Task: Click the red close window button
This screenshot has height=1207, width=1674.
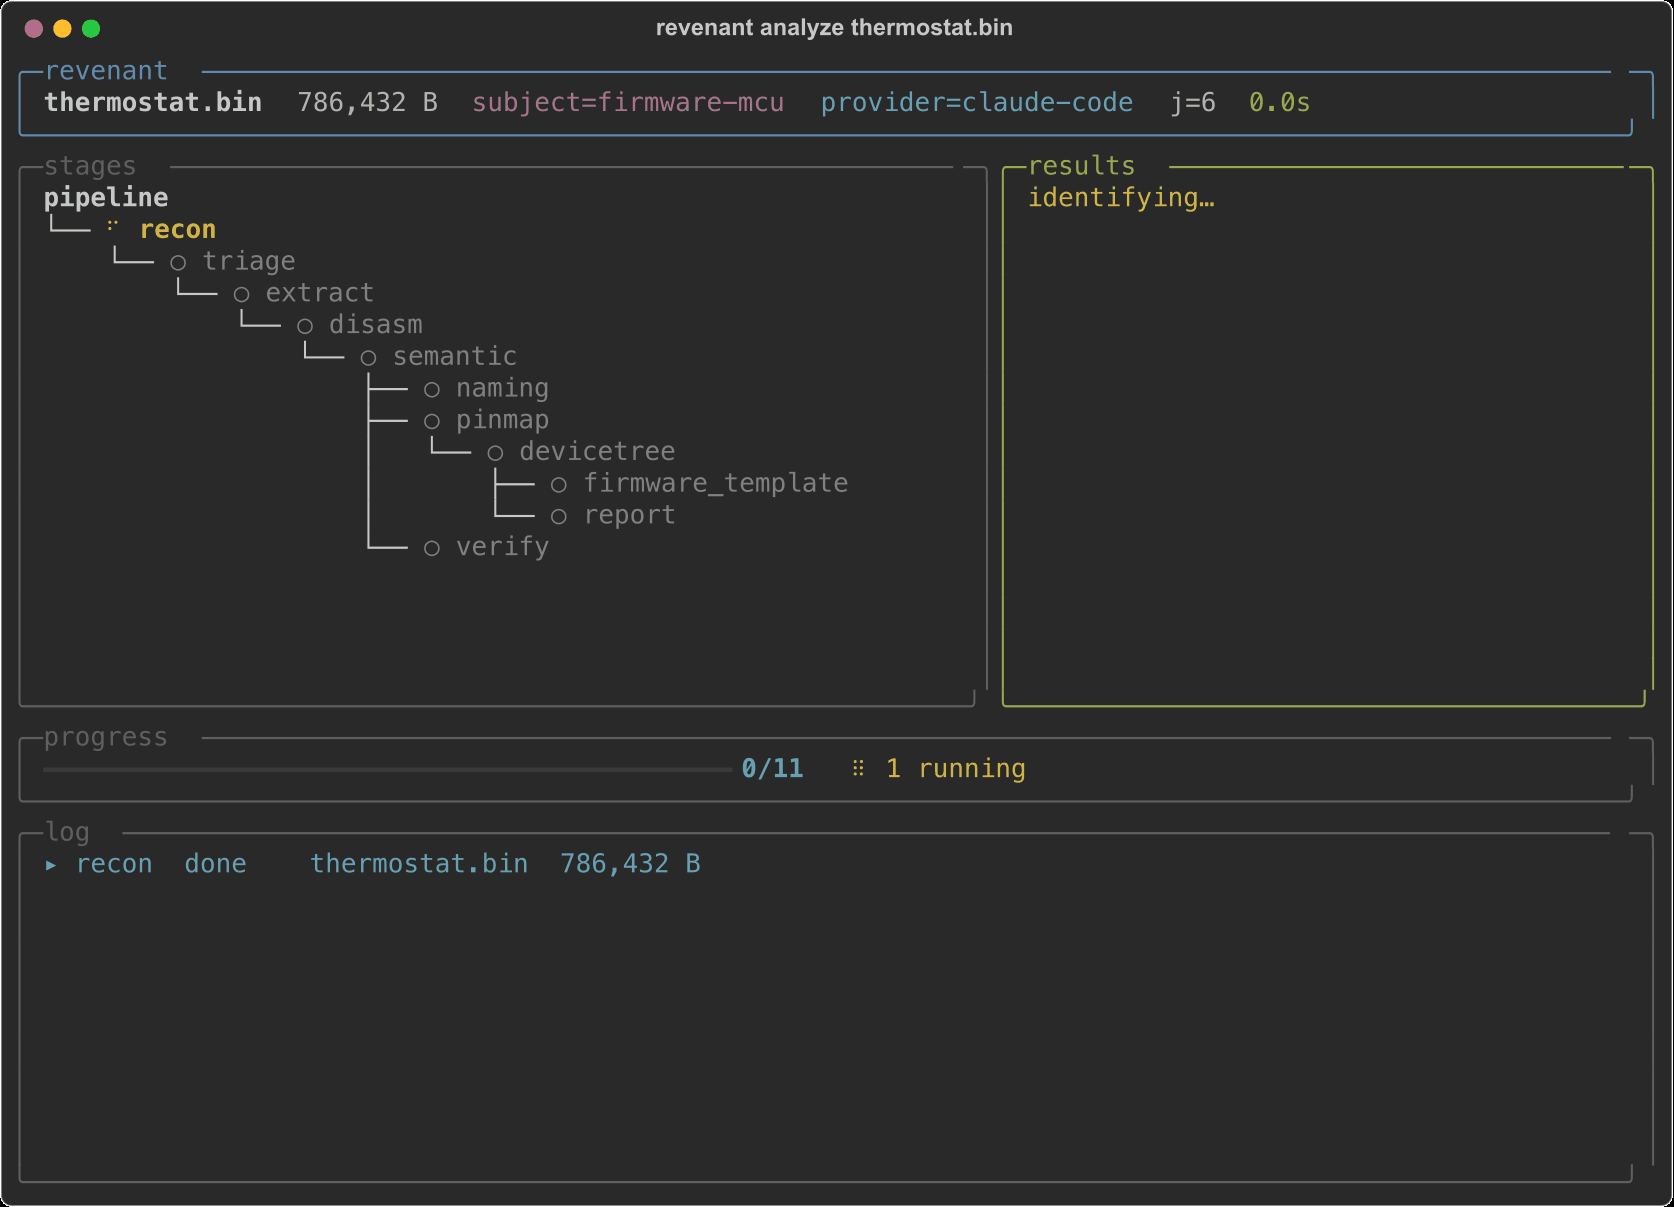Action: [34, 29]
